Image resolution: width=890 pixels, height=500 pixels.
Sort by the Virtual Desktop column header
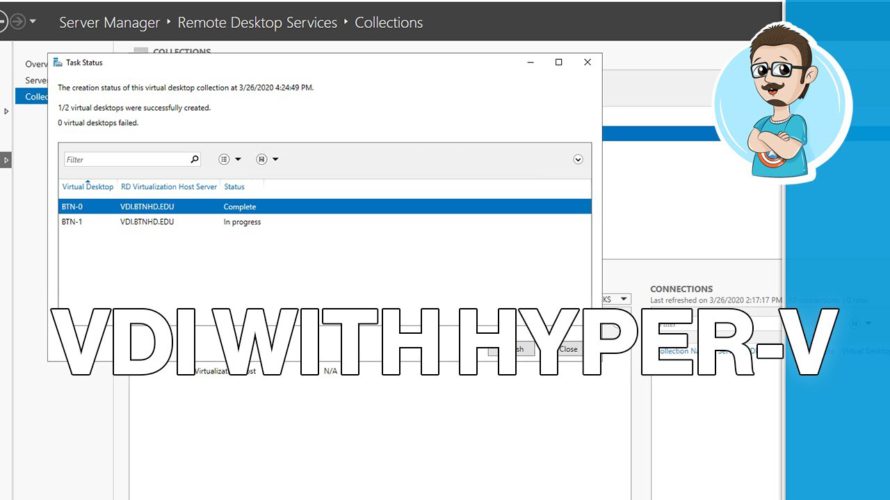[x=87, y=187]
